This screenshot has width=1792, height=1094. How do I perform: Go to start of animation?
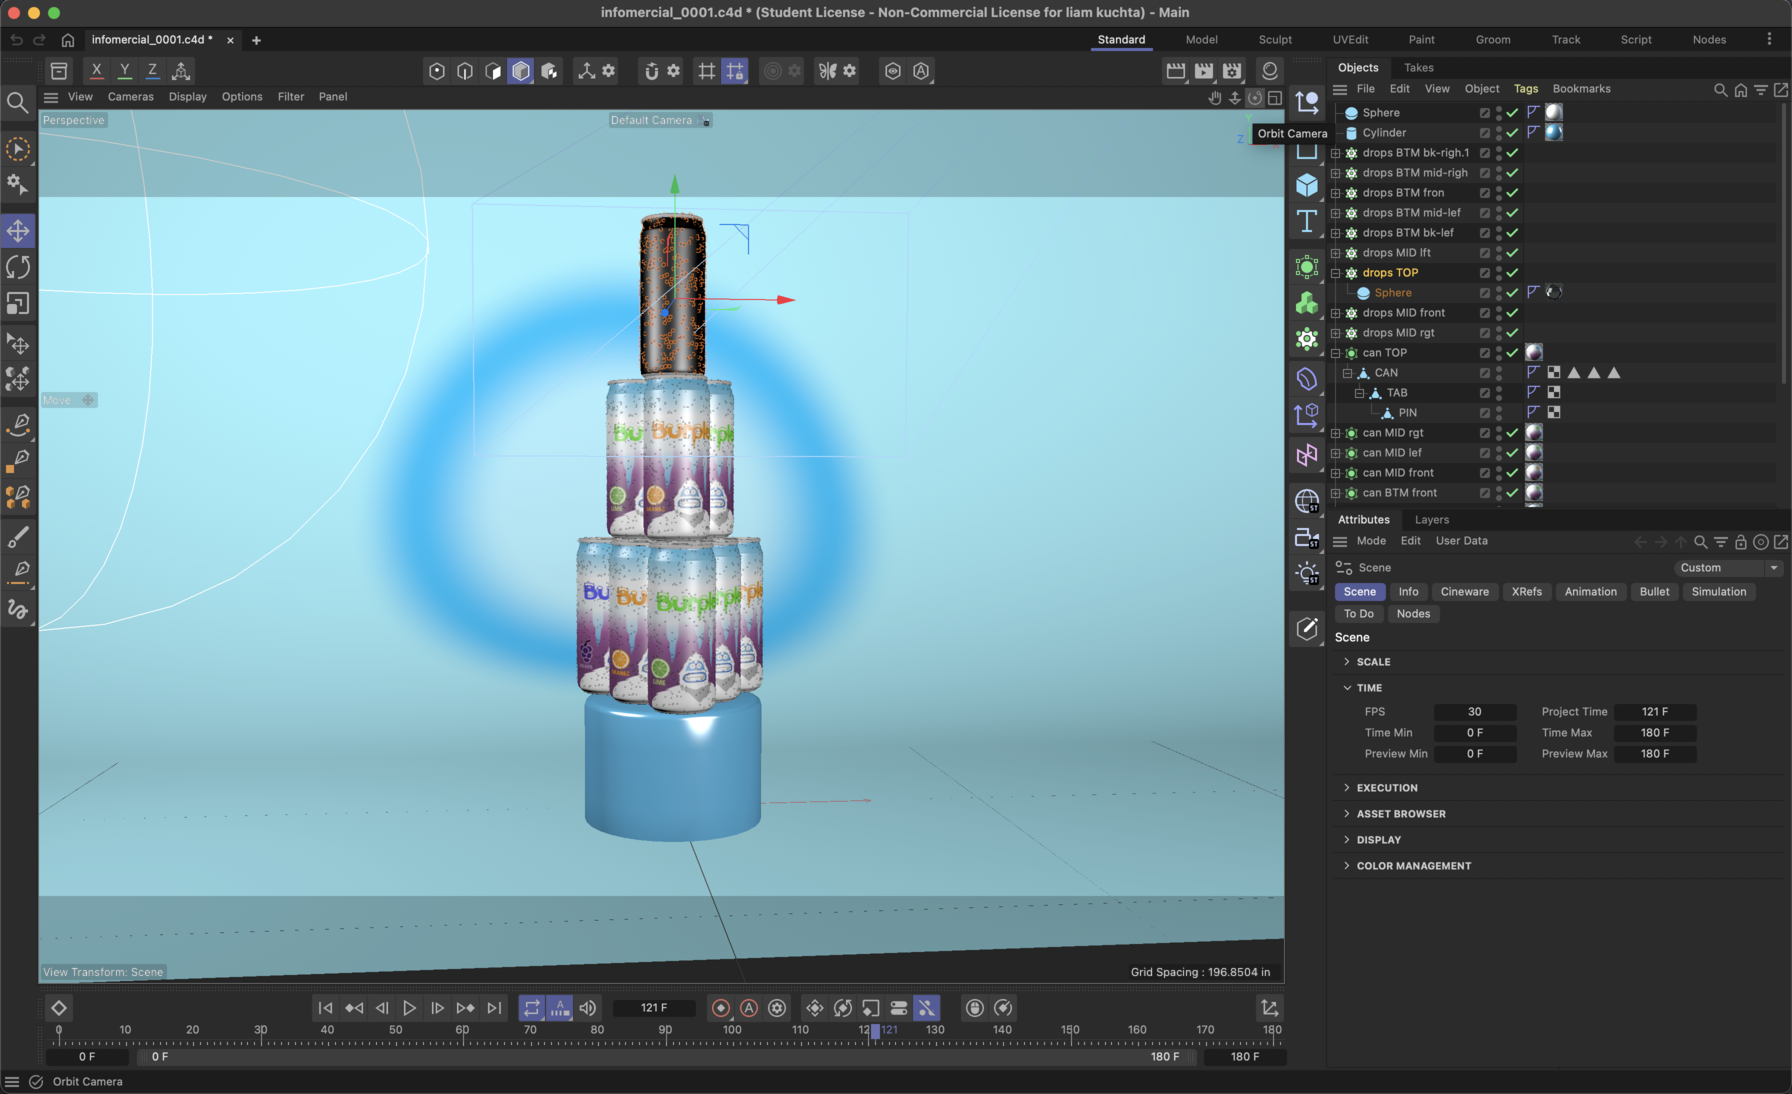coord(325,1008)
